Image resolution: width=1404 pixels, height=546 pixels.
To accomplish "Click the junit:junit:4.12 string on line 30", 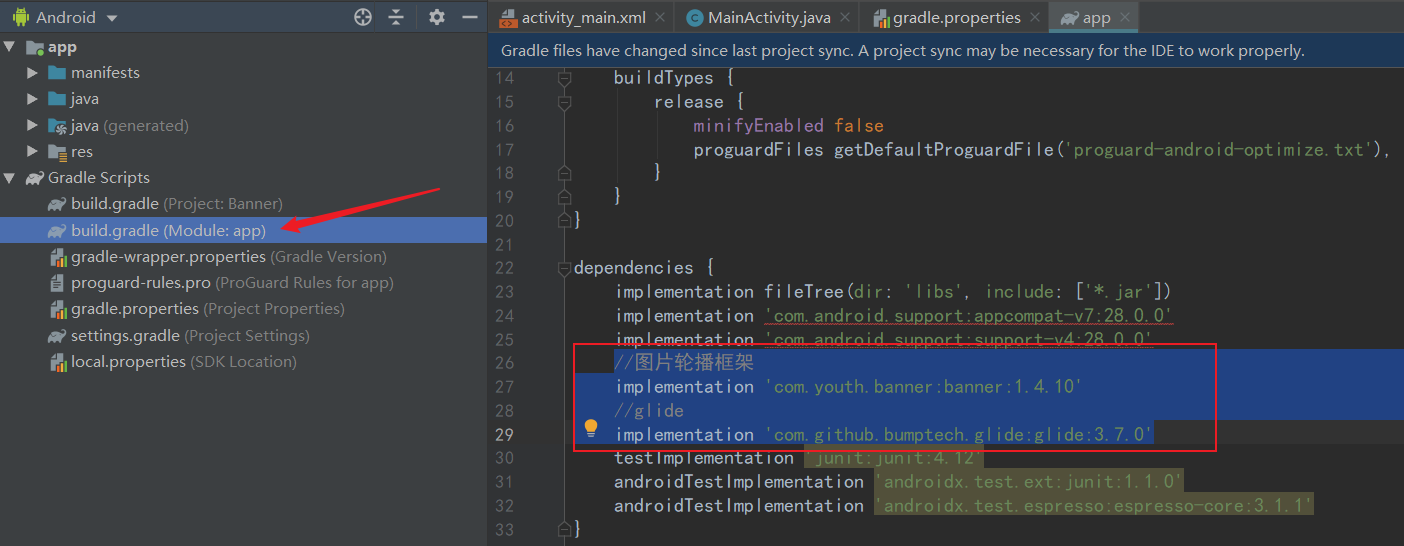I will pyautogui.click(x=895, y=458).
